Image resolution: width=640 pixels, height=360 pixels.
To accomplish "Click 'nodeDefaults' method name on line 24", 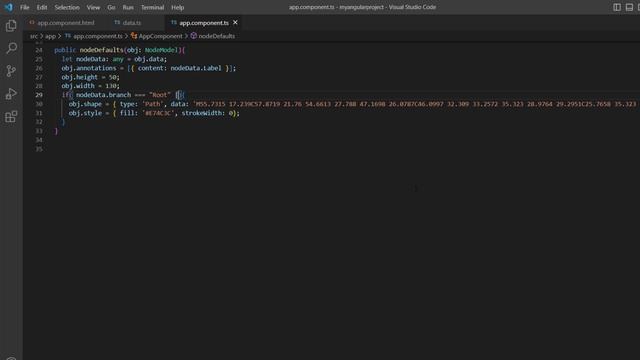I will (102, 50).
